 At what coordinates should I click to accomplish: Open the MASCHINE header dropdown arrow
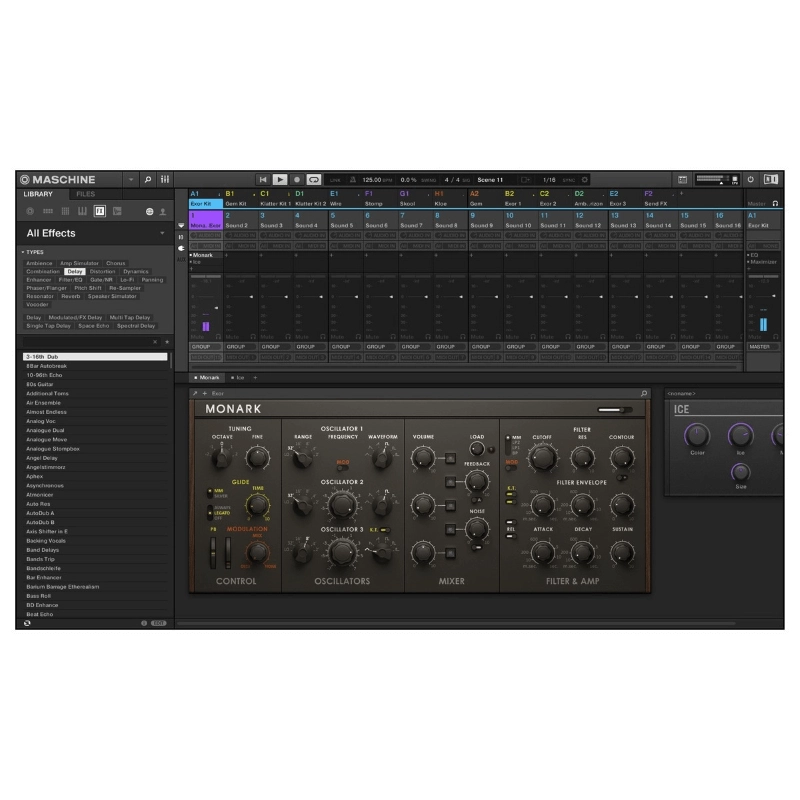[131, 179]
